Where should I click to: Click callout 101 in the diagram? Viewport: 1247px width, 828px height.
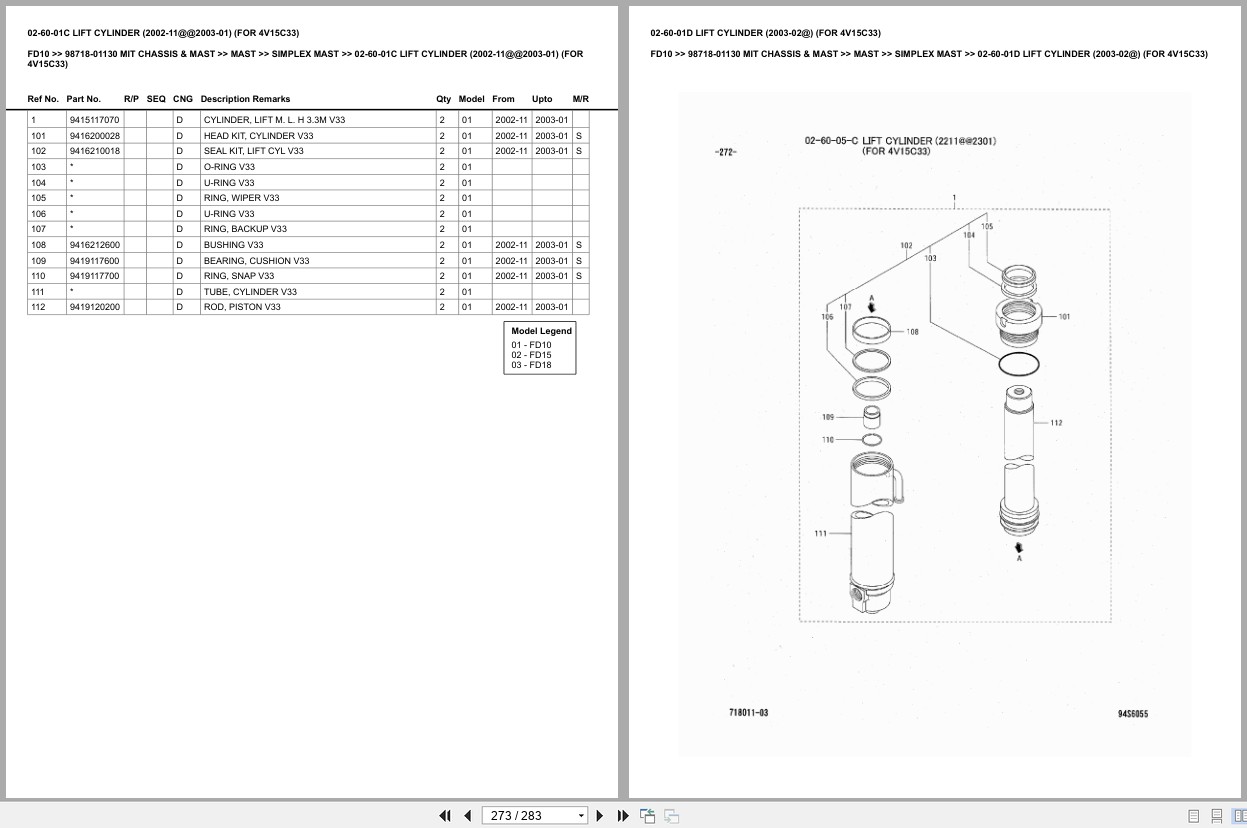(x=1064, y=317)
